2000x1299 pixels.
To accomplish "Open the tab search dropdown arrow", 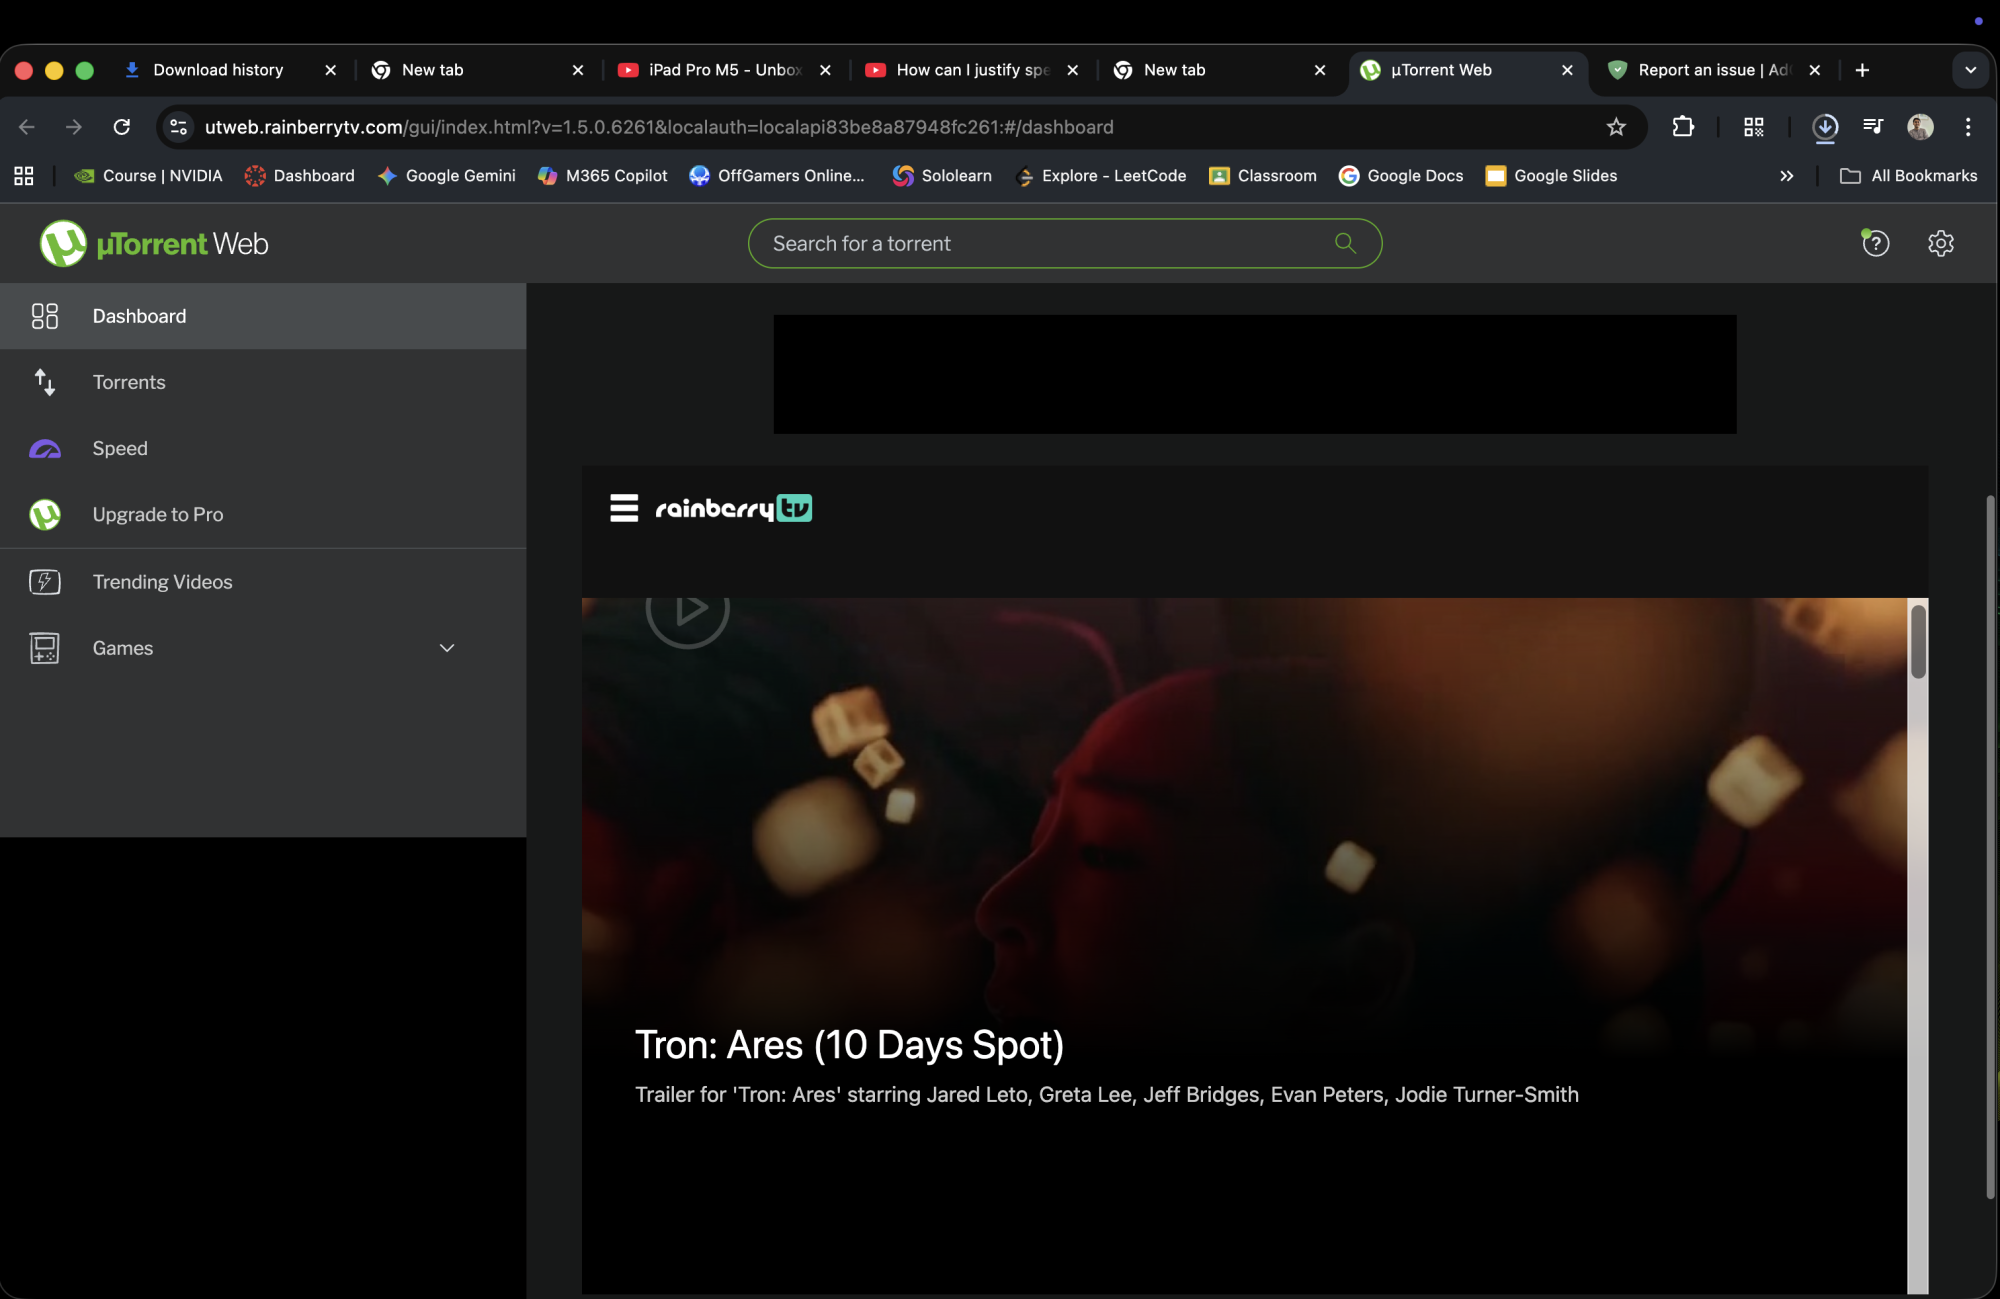I will [x=1970, y=70].
